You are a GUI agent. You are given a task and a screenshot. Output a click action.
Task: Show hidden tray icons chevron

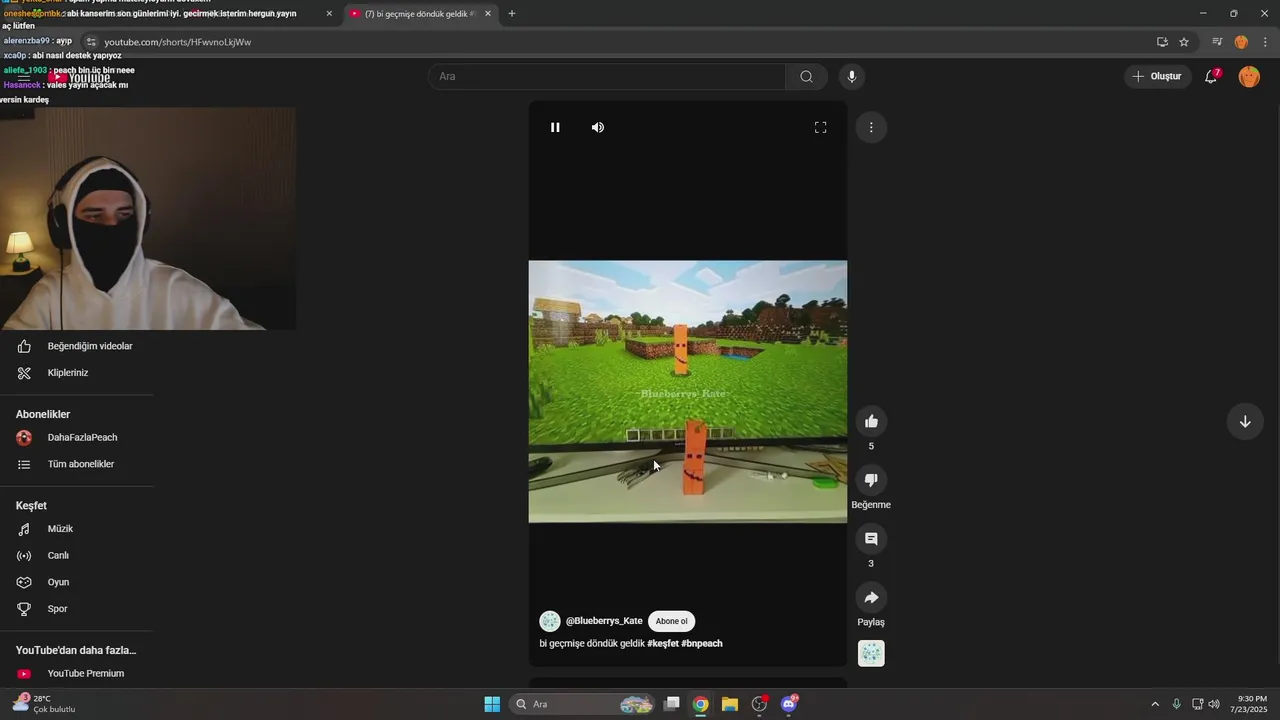(1155, 704)
